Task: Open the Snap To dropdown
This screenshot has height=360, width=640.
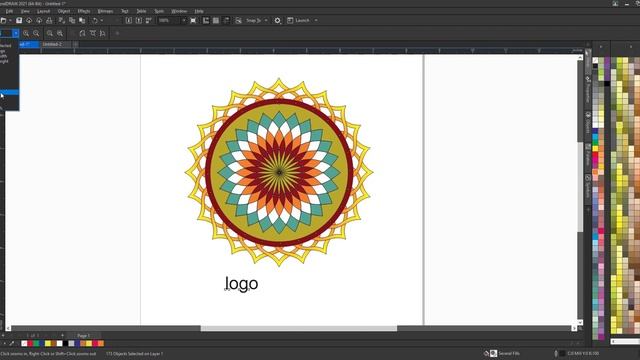Action: point(266,20)
